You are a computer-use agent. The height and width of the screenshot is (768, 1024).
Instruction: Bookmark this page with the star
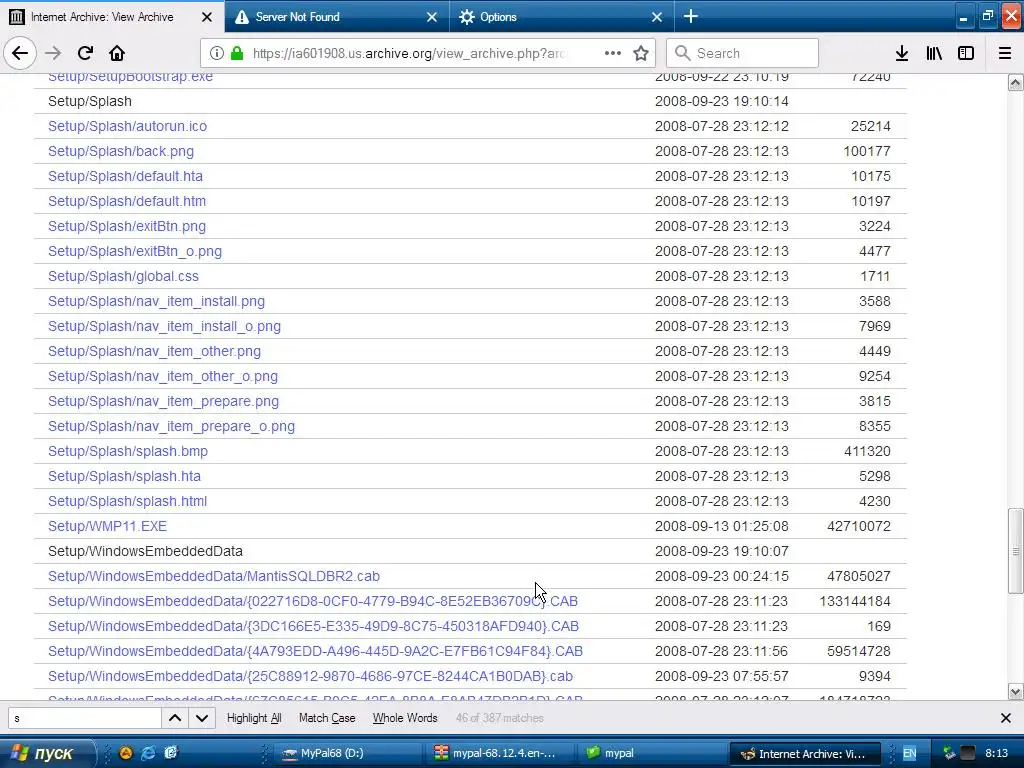pos(641,53)
